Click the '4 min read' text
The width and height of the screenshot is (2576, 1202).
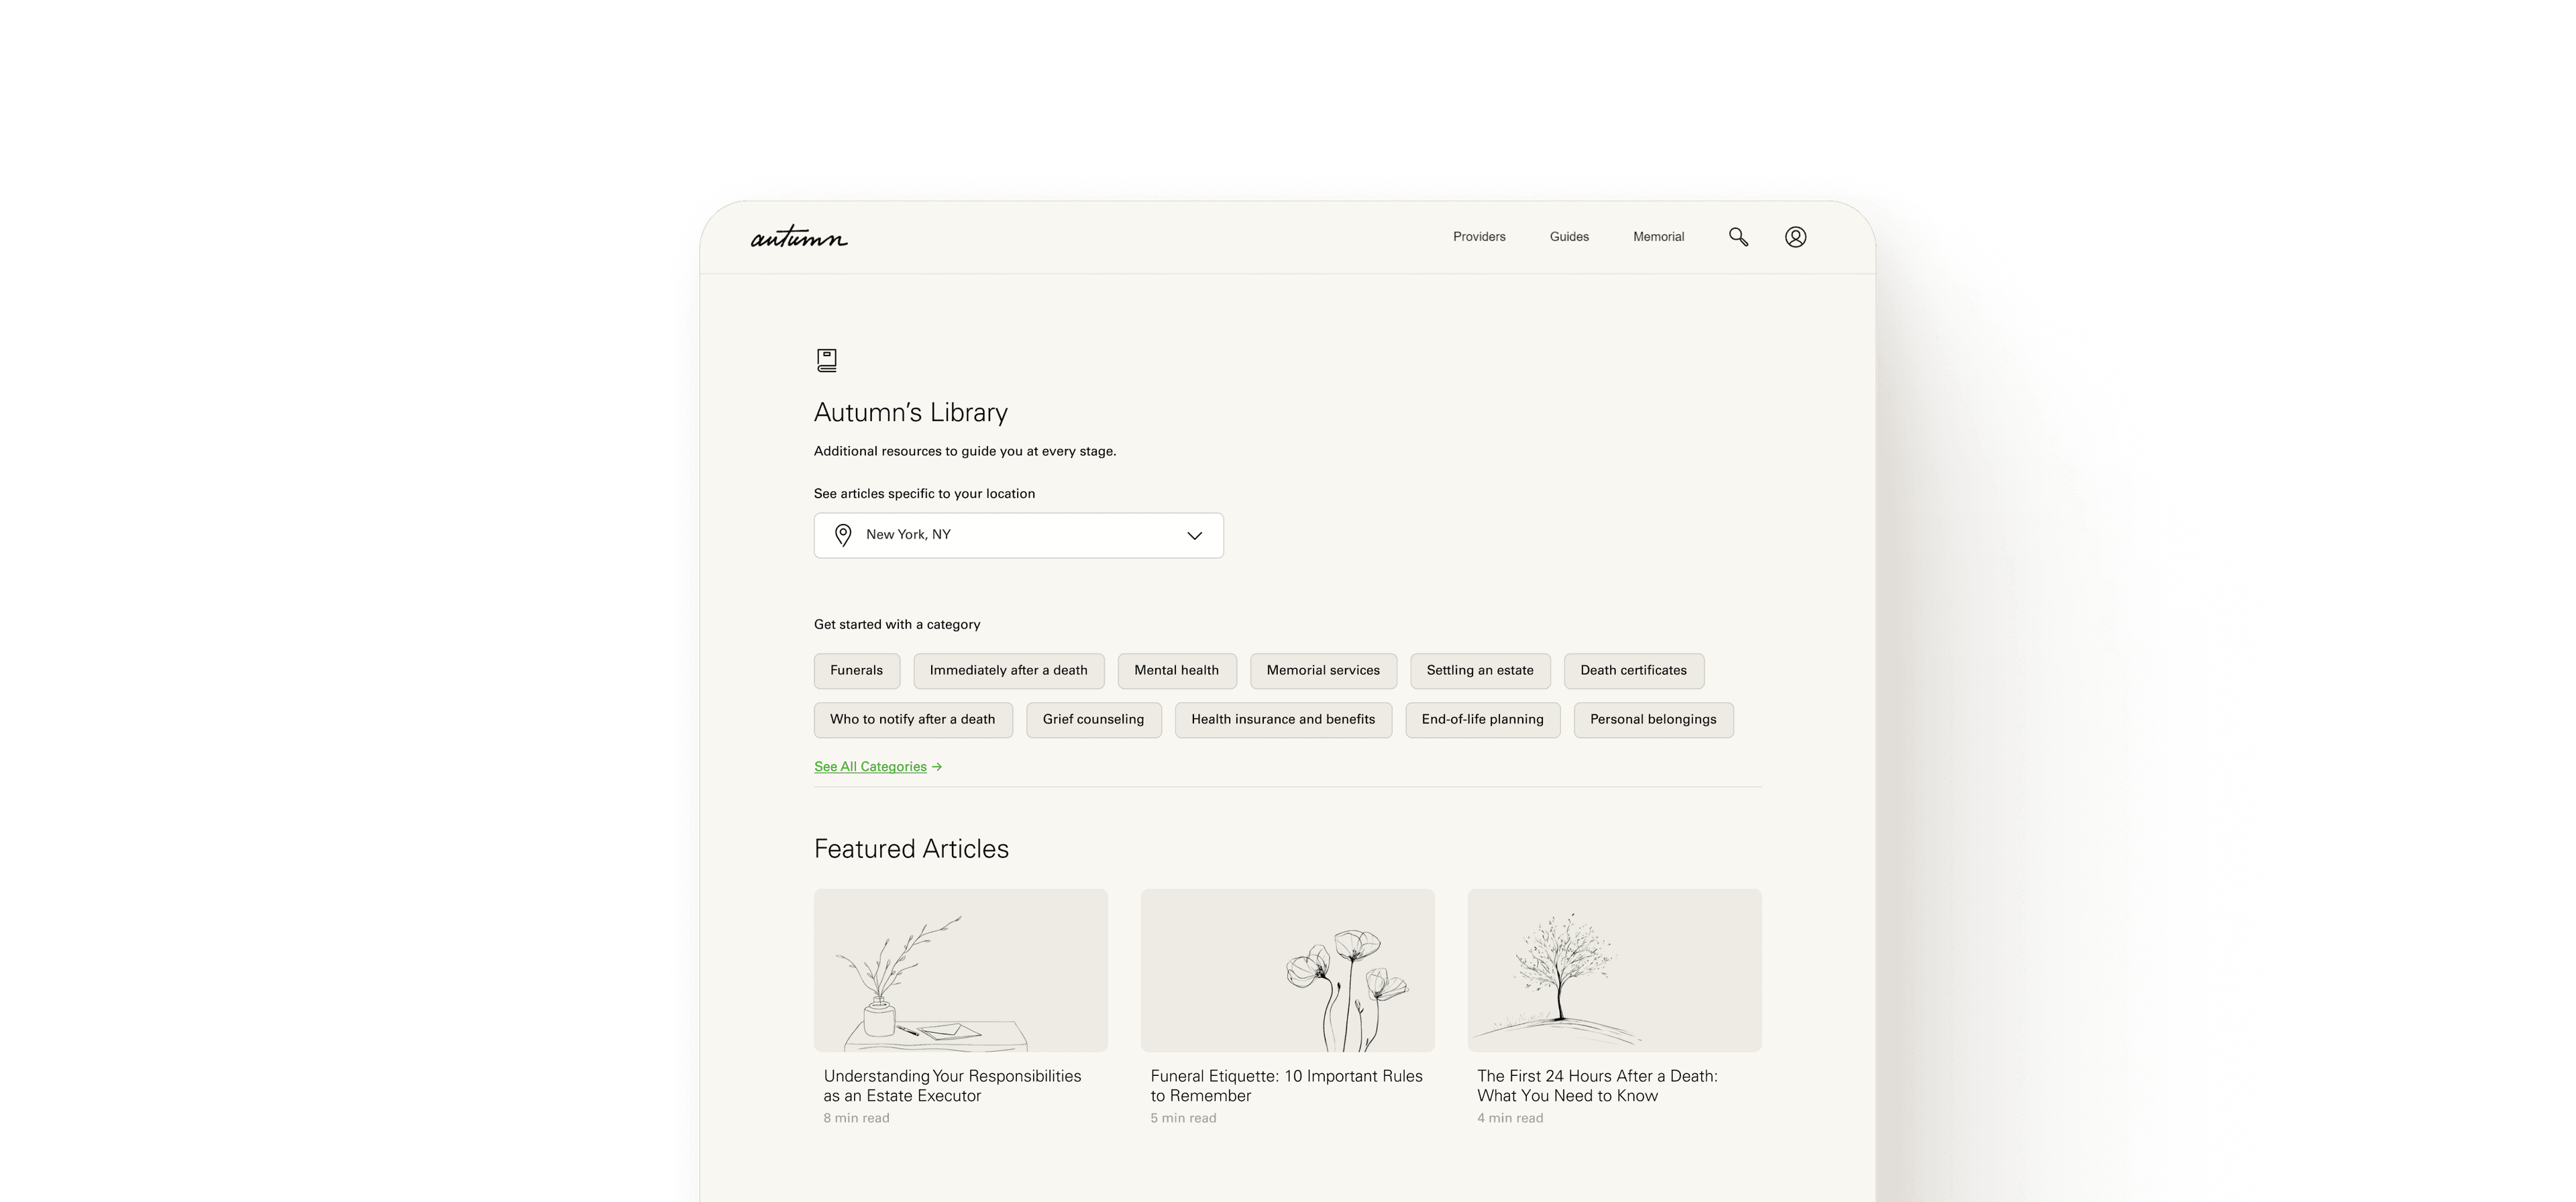[1510, 1118]
